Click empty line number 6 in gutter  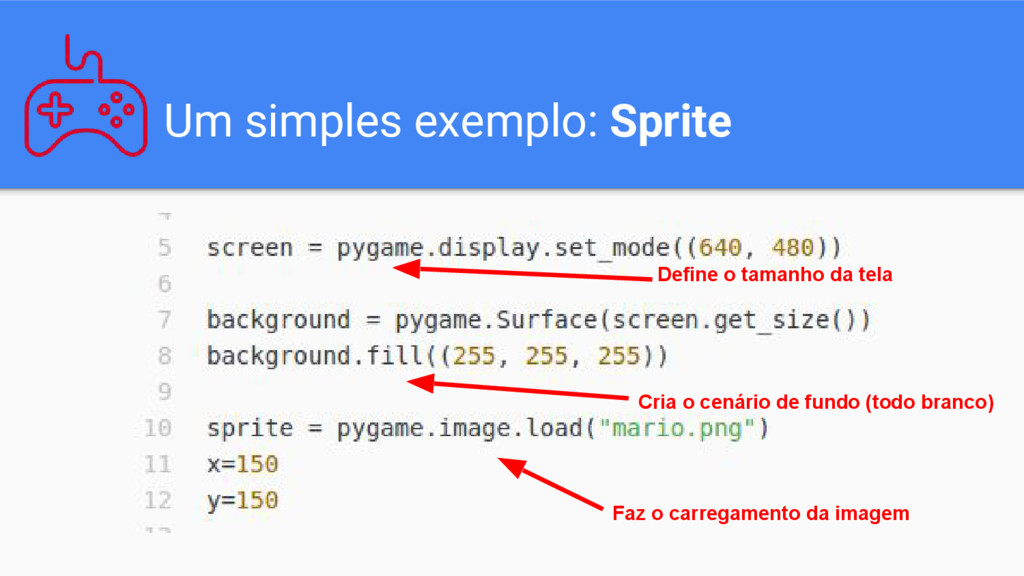[x=164, y=284]
